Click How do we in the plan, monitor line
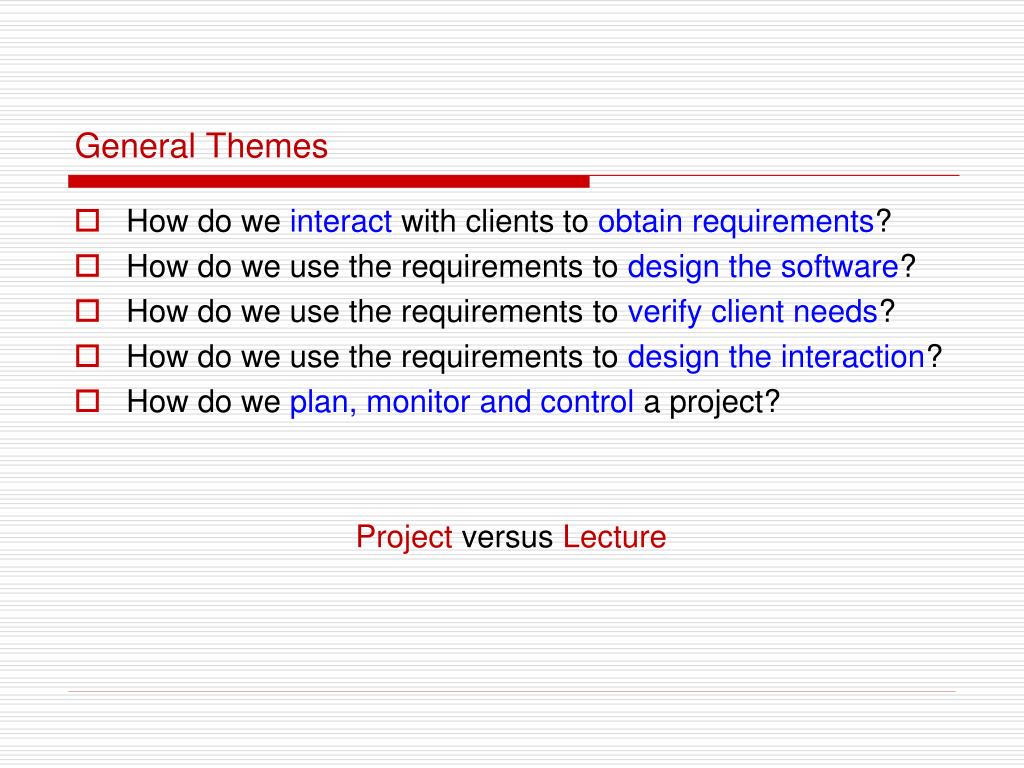 point(204,402)
